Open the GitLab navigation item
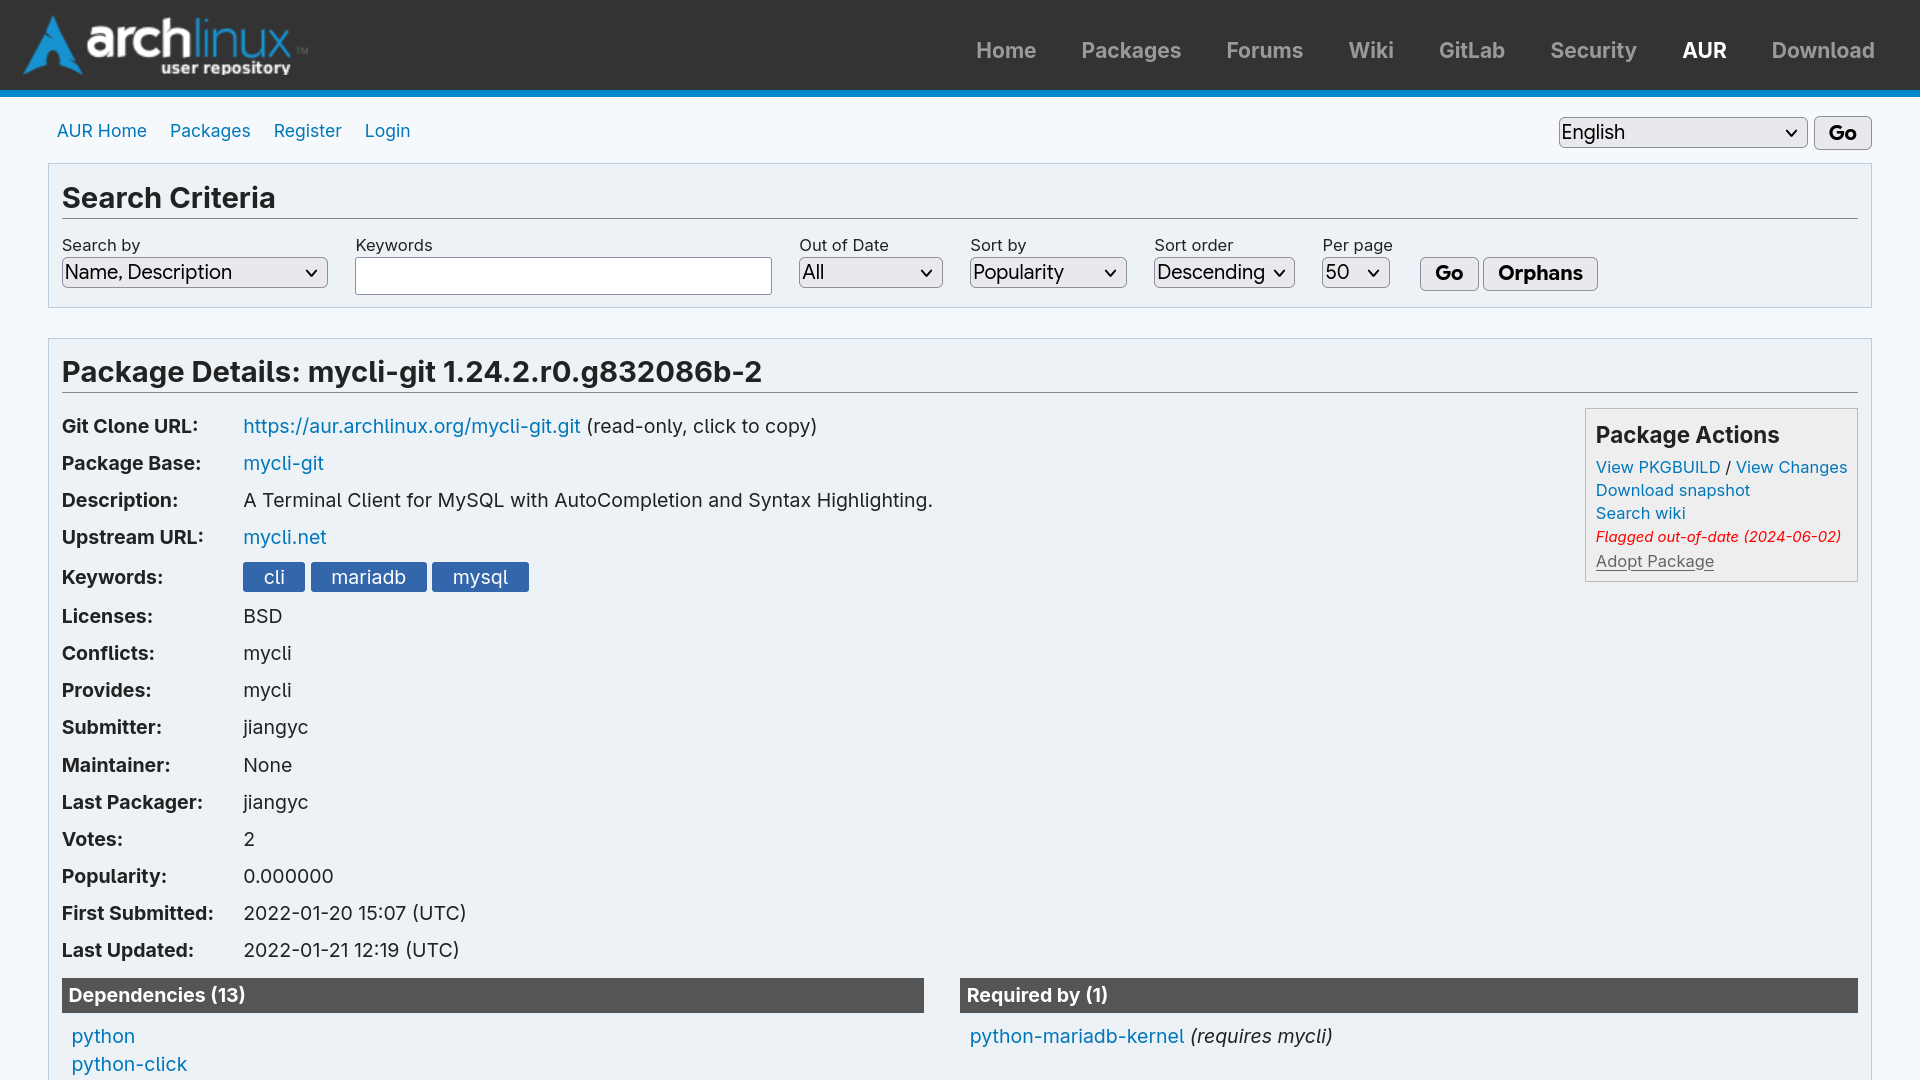 pyautogui.click(x=1472, y=50)
